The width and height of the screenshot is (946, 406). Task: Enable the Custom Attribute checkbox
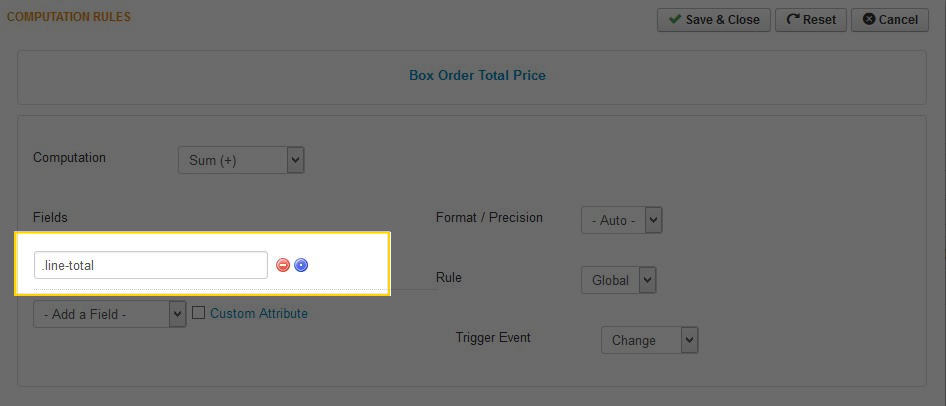pyautogui.click(x=198, y=312)
